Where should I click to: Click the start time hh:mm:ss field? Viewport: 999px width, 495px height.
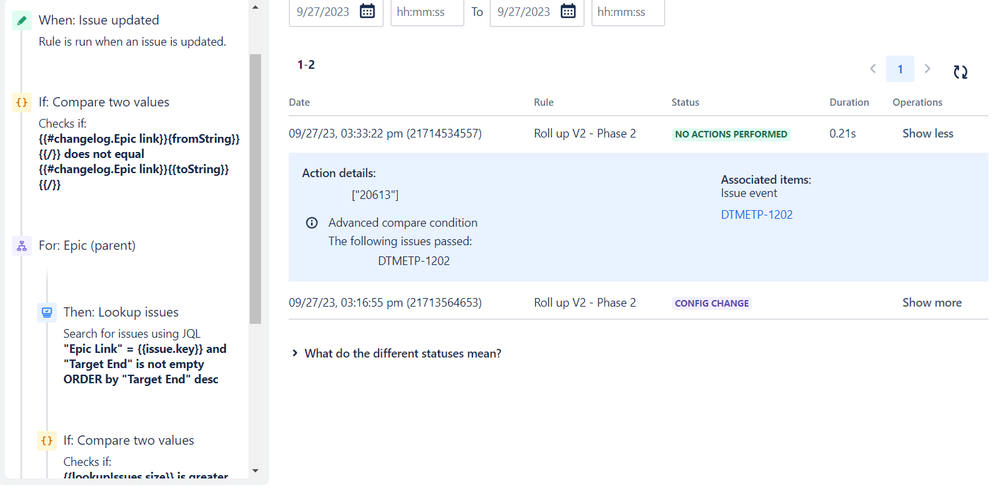tap(428, 11)
